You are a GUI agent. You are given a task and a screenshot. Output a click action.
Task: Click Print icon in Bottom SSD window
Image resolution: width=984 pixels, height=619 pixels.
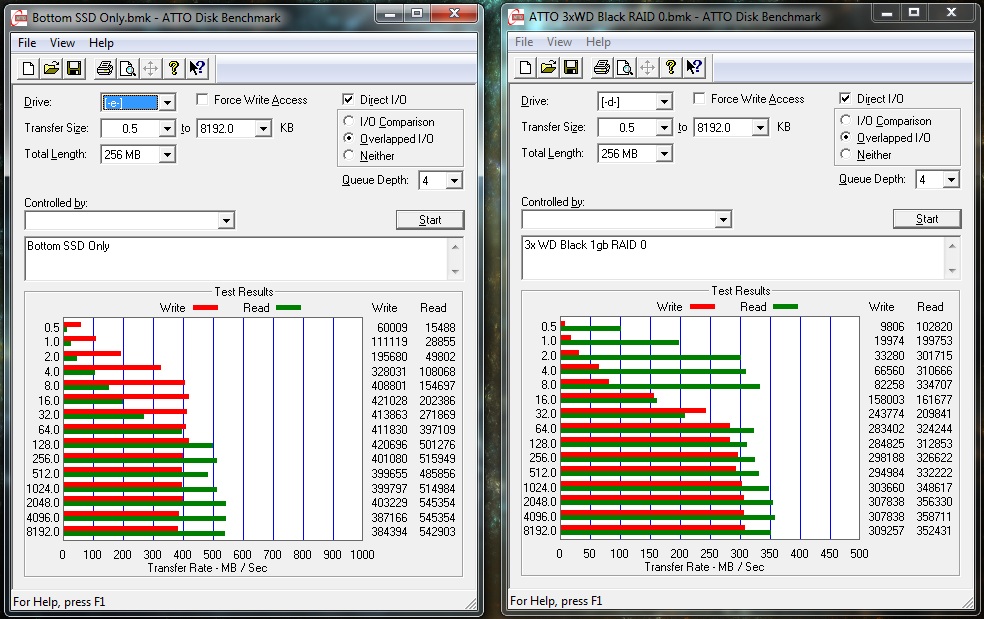click(104, 68)
